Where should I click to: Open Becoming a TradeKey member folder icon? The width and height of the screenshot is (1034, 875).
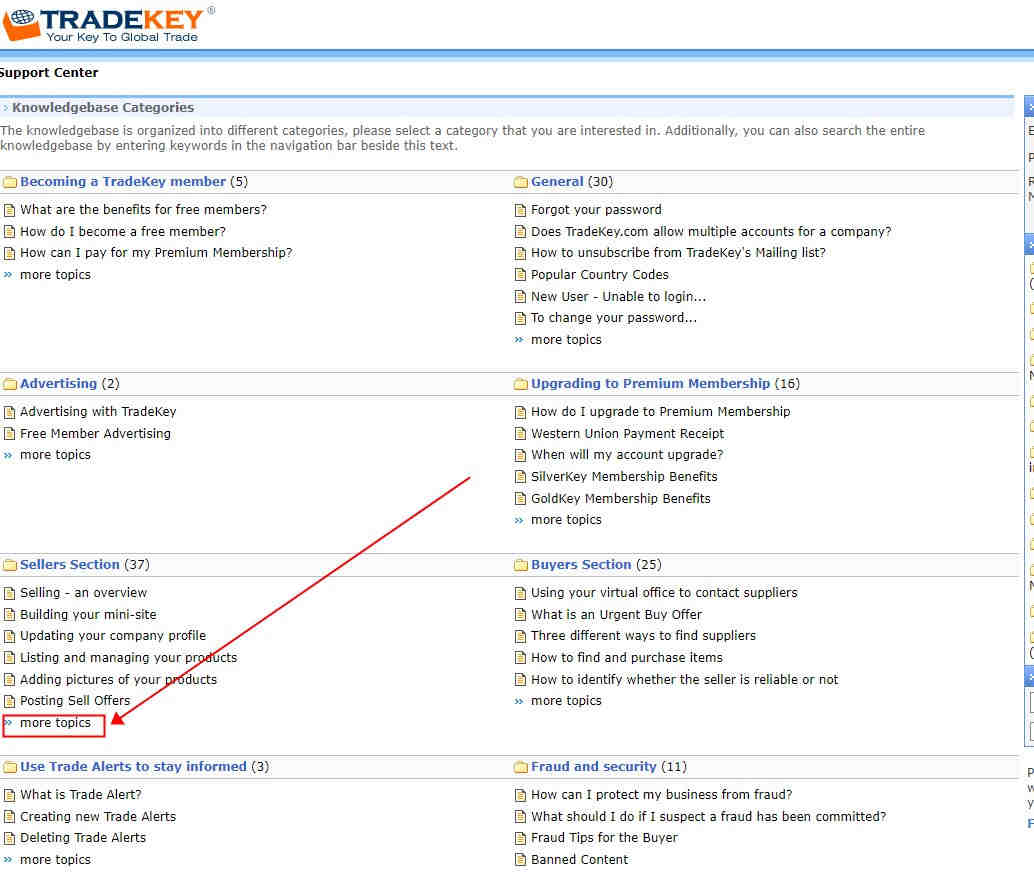[9, 182]
